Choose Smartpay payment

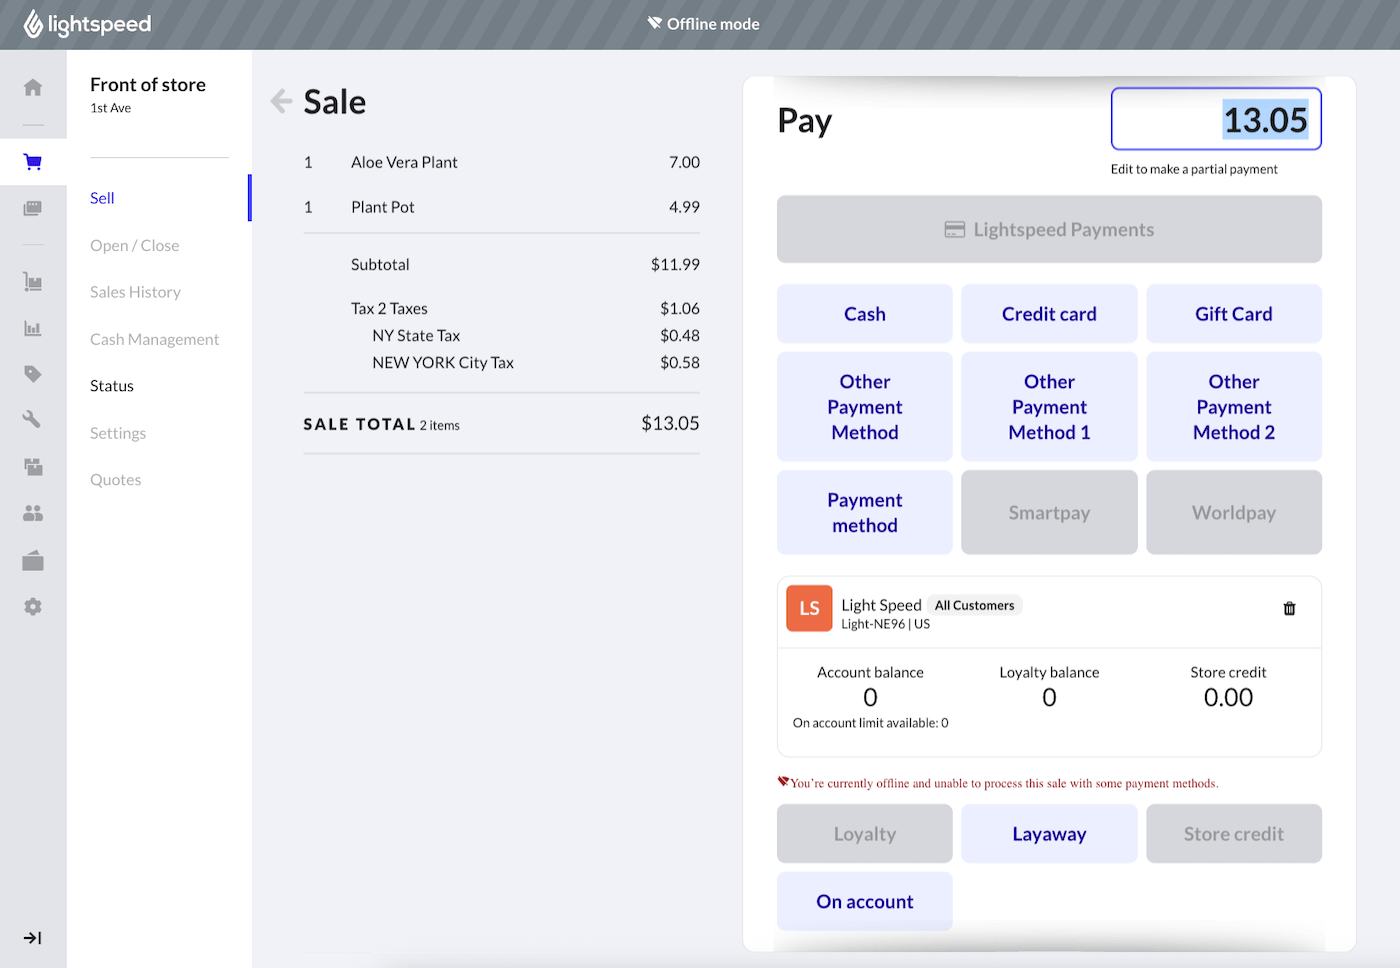tap(1049, 513)
